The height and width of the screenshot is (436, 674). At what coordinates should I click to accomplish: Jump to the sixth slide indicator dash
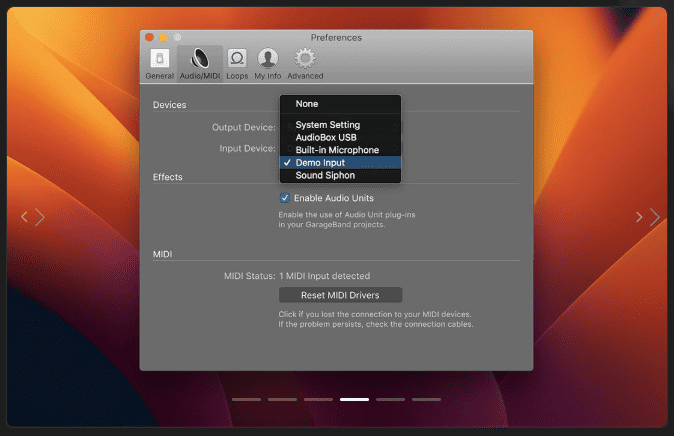tap(426, 399)
